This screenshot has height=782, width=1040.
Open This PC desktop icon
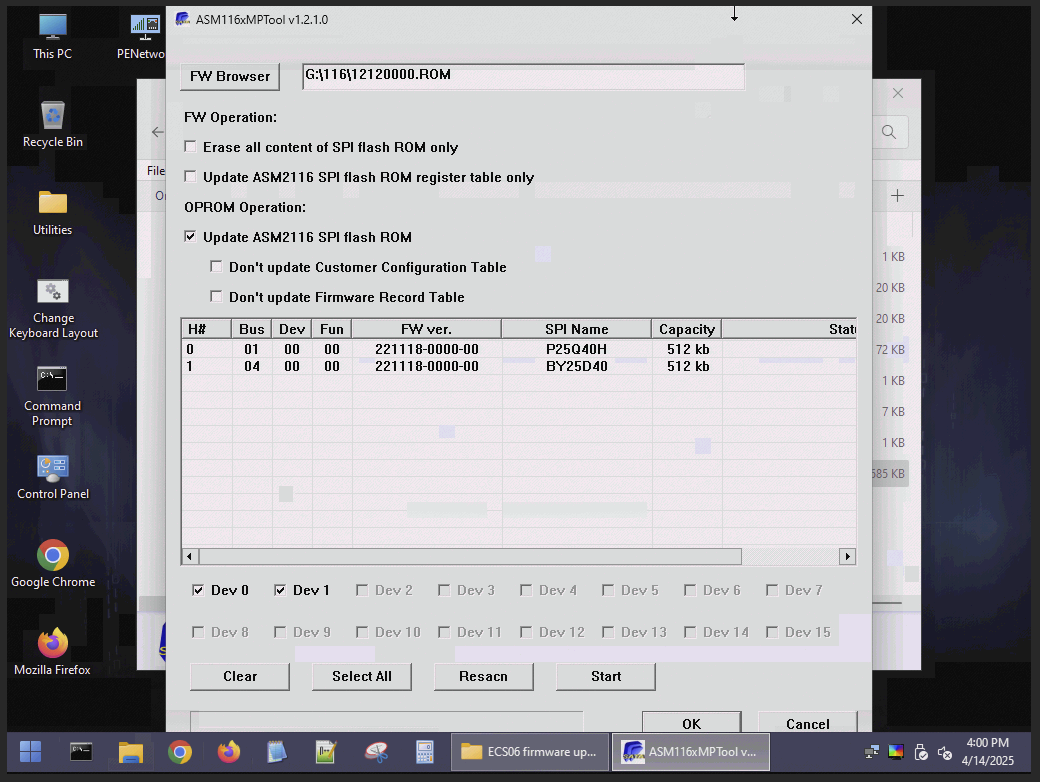pos(52,36)
